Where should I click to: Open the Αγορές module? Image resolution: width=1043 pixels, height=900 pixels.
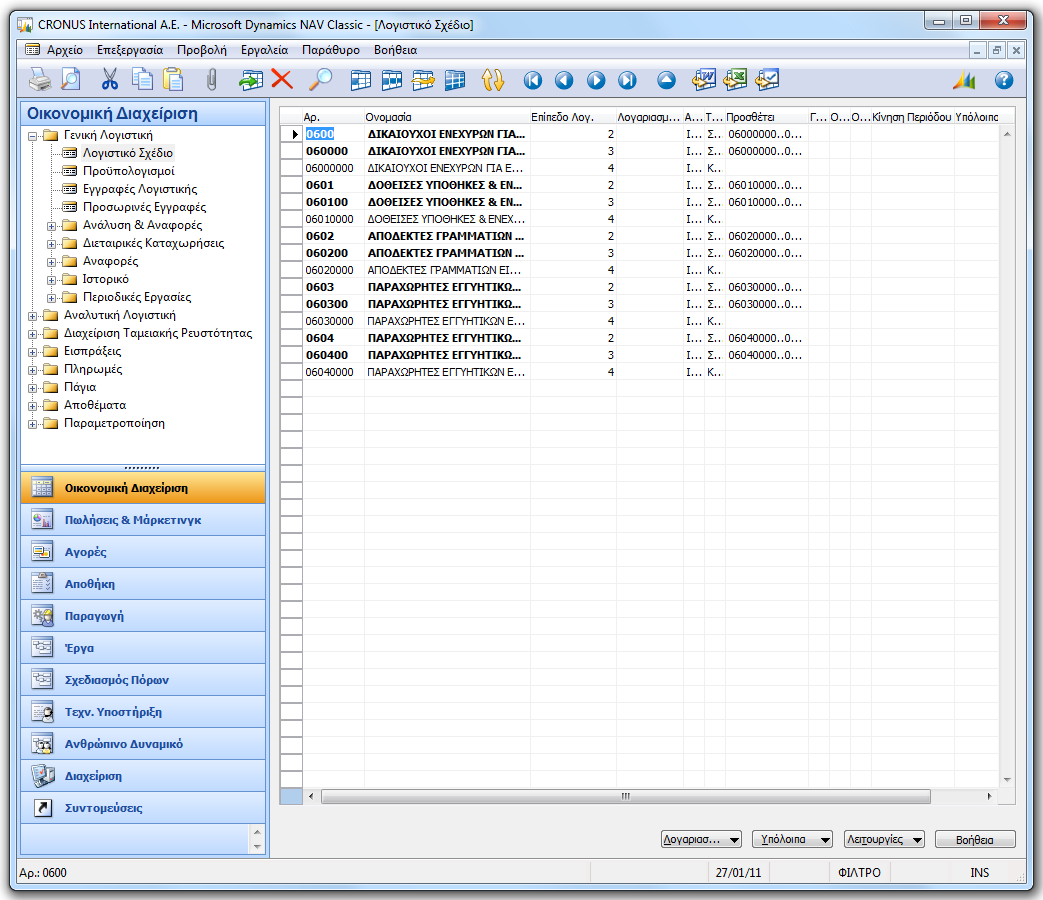143,552
